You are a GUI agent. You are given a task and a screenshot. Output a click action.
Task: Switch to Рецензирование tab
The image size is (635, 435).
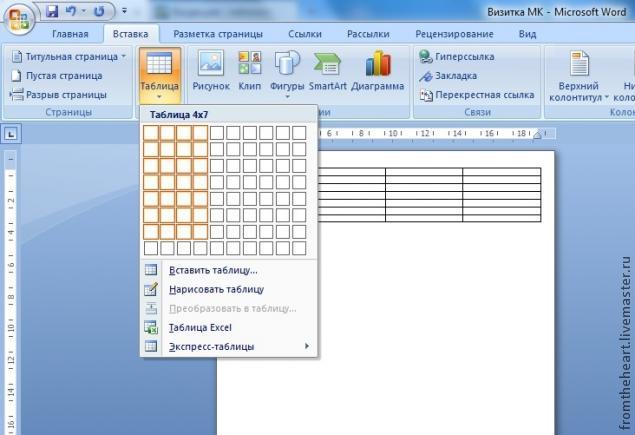[454, 34]
